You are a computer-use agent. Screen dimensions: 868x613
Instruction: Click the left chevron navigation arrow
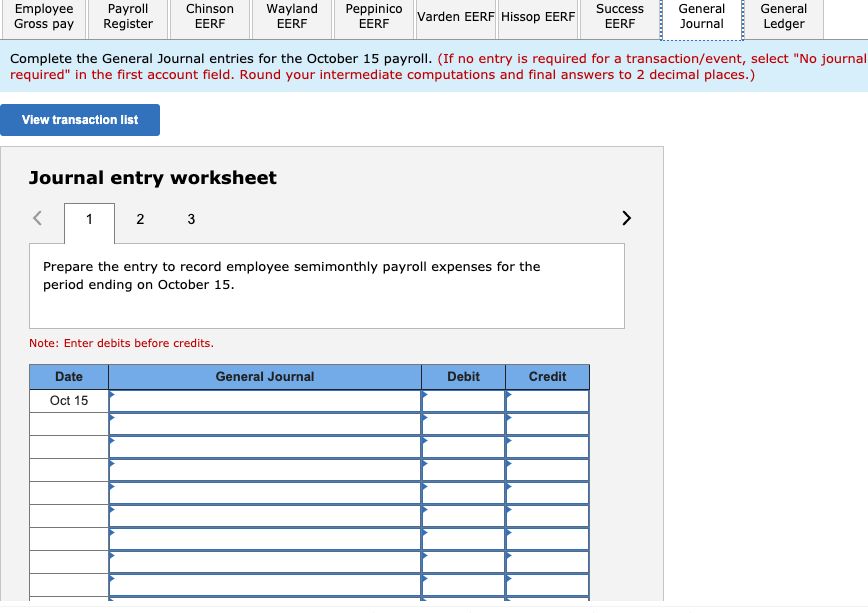tap(36, 218)
